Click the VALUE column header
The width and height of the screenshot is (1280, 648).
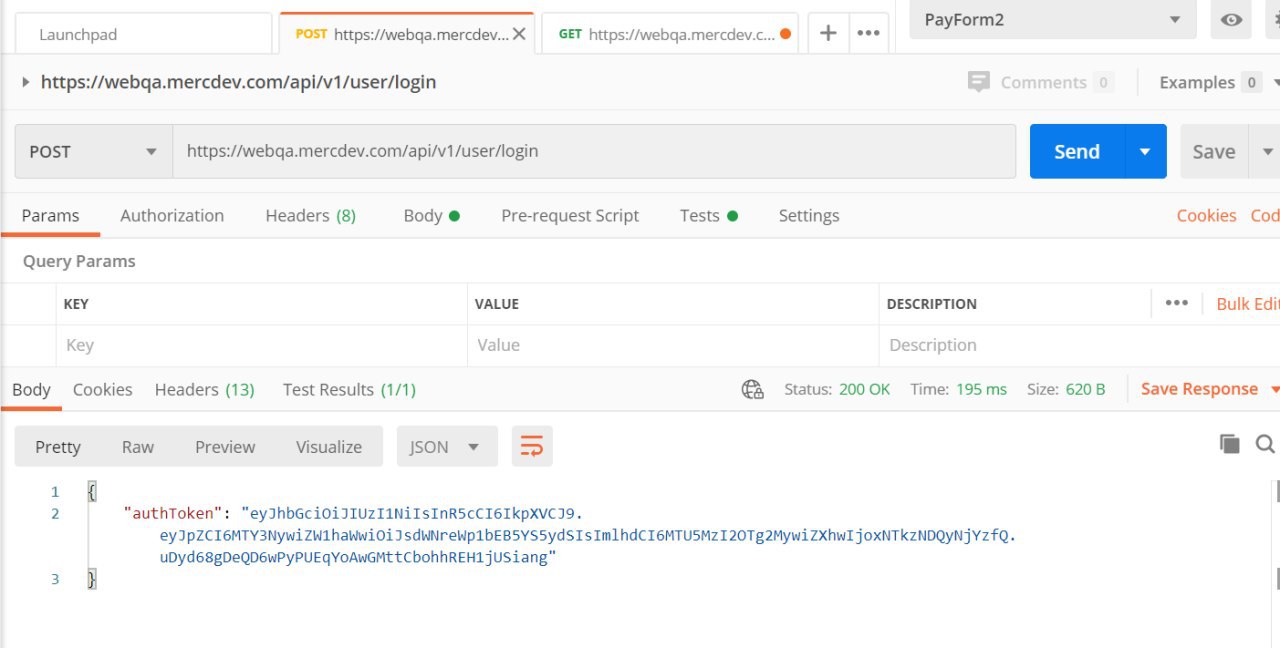497,303
